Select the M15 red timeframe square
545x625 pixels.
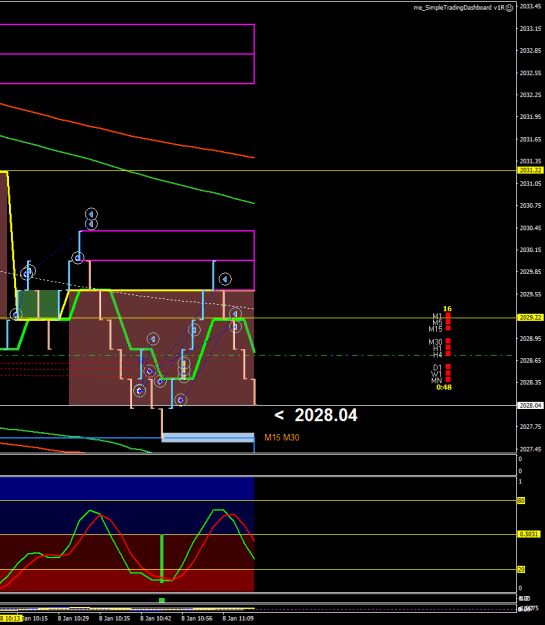tap(448, 328)
